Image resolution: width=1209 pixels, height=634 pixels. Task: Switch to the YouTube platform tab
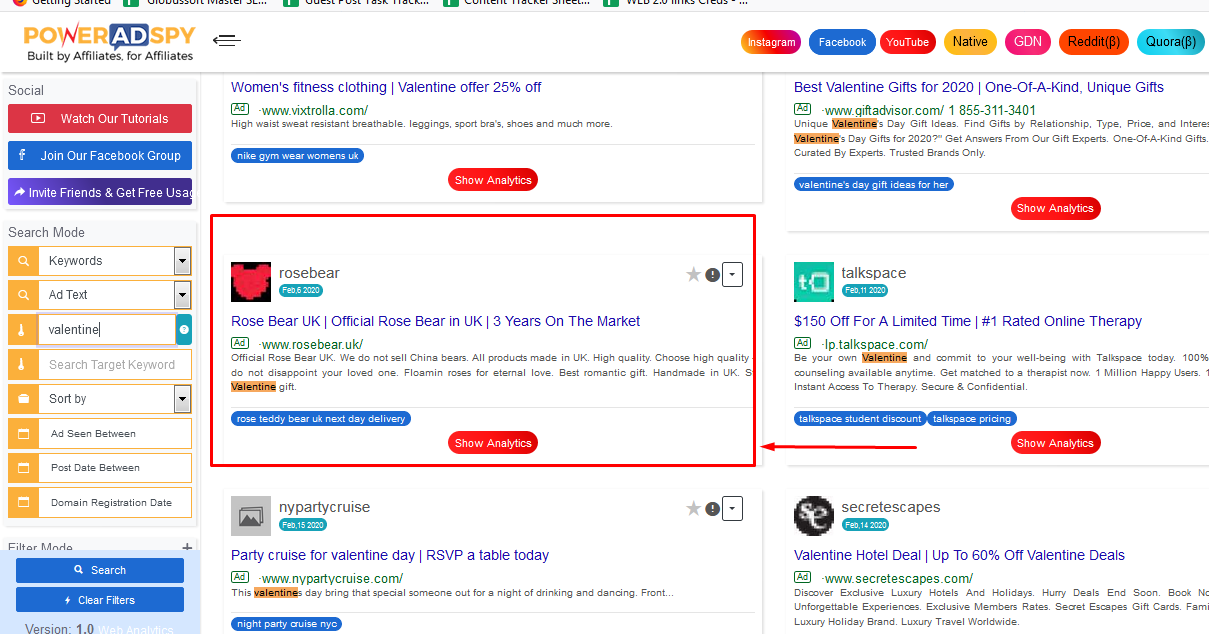click(907, 42)
